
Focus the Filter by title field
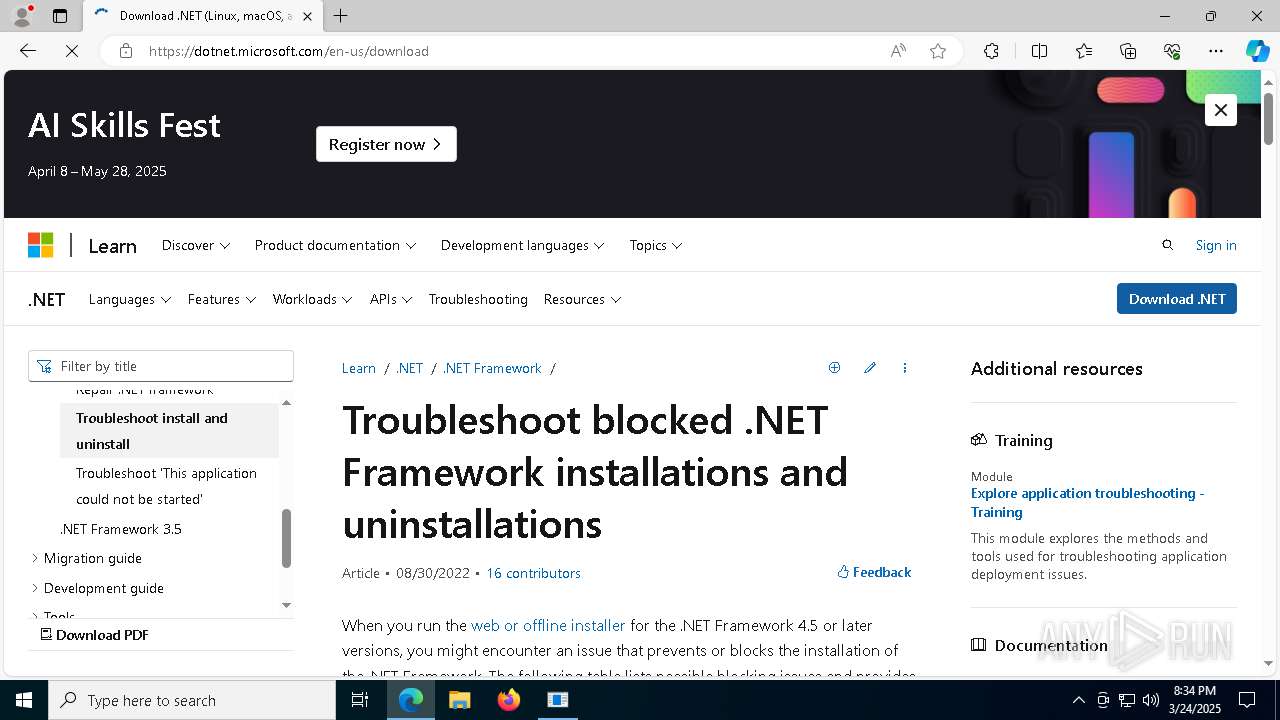click(x=161, y=366)
